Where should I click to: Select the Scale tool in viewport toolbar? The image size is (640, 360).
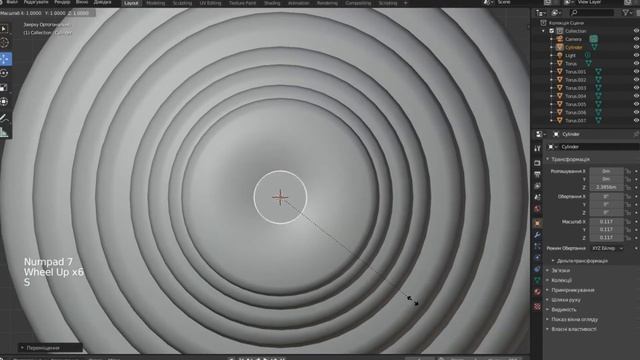[4, 87]
